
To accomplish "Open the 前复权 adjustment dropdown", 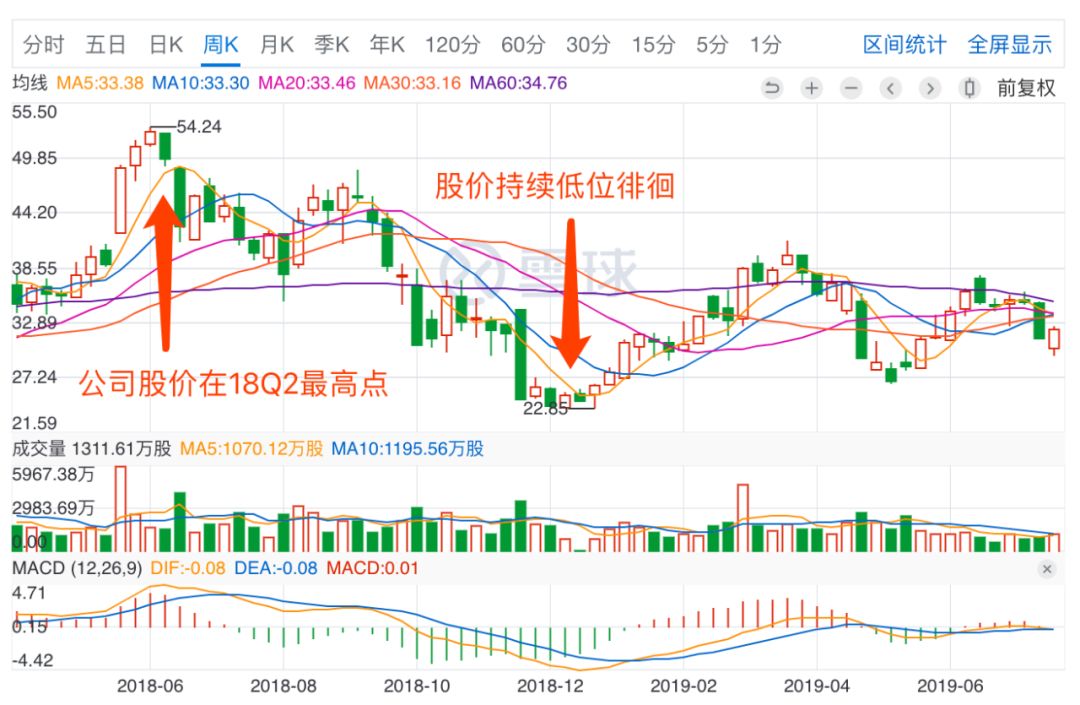I will click(1026, 88).
